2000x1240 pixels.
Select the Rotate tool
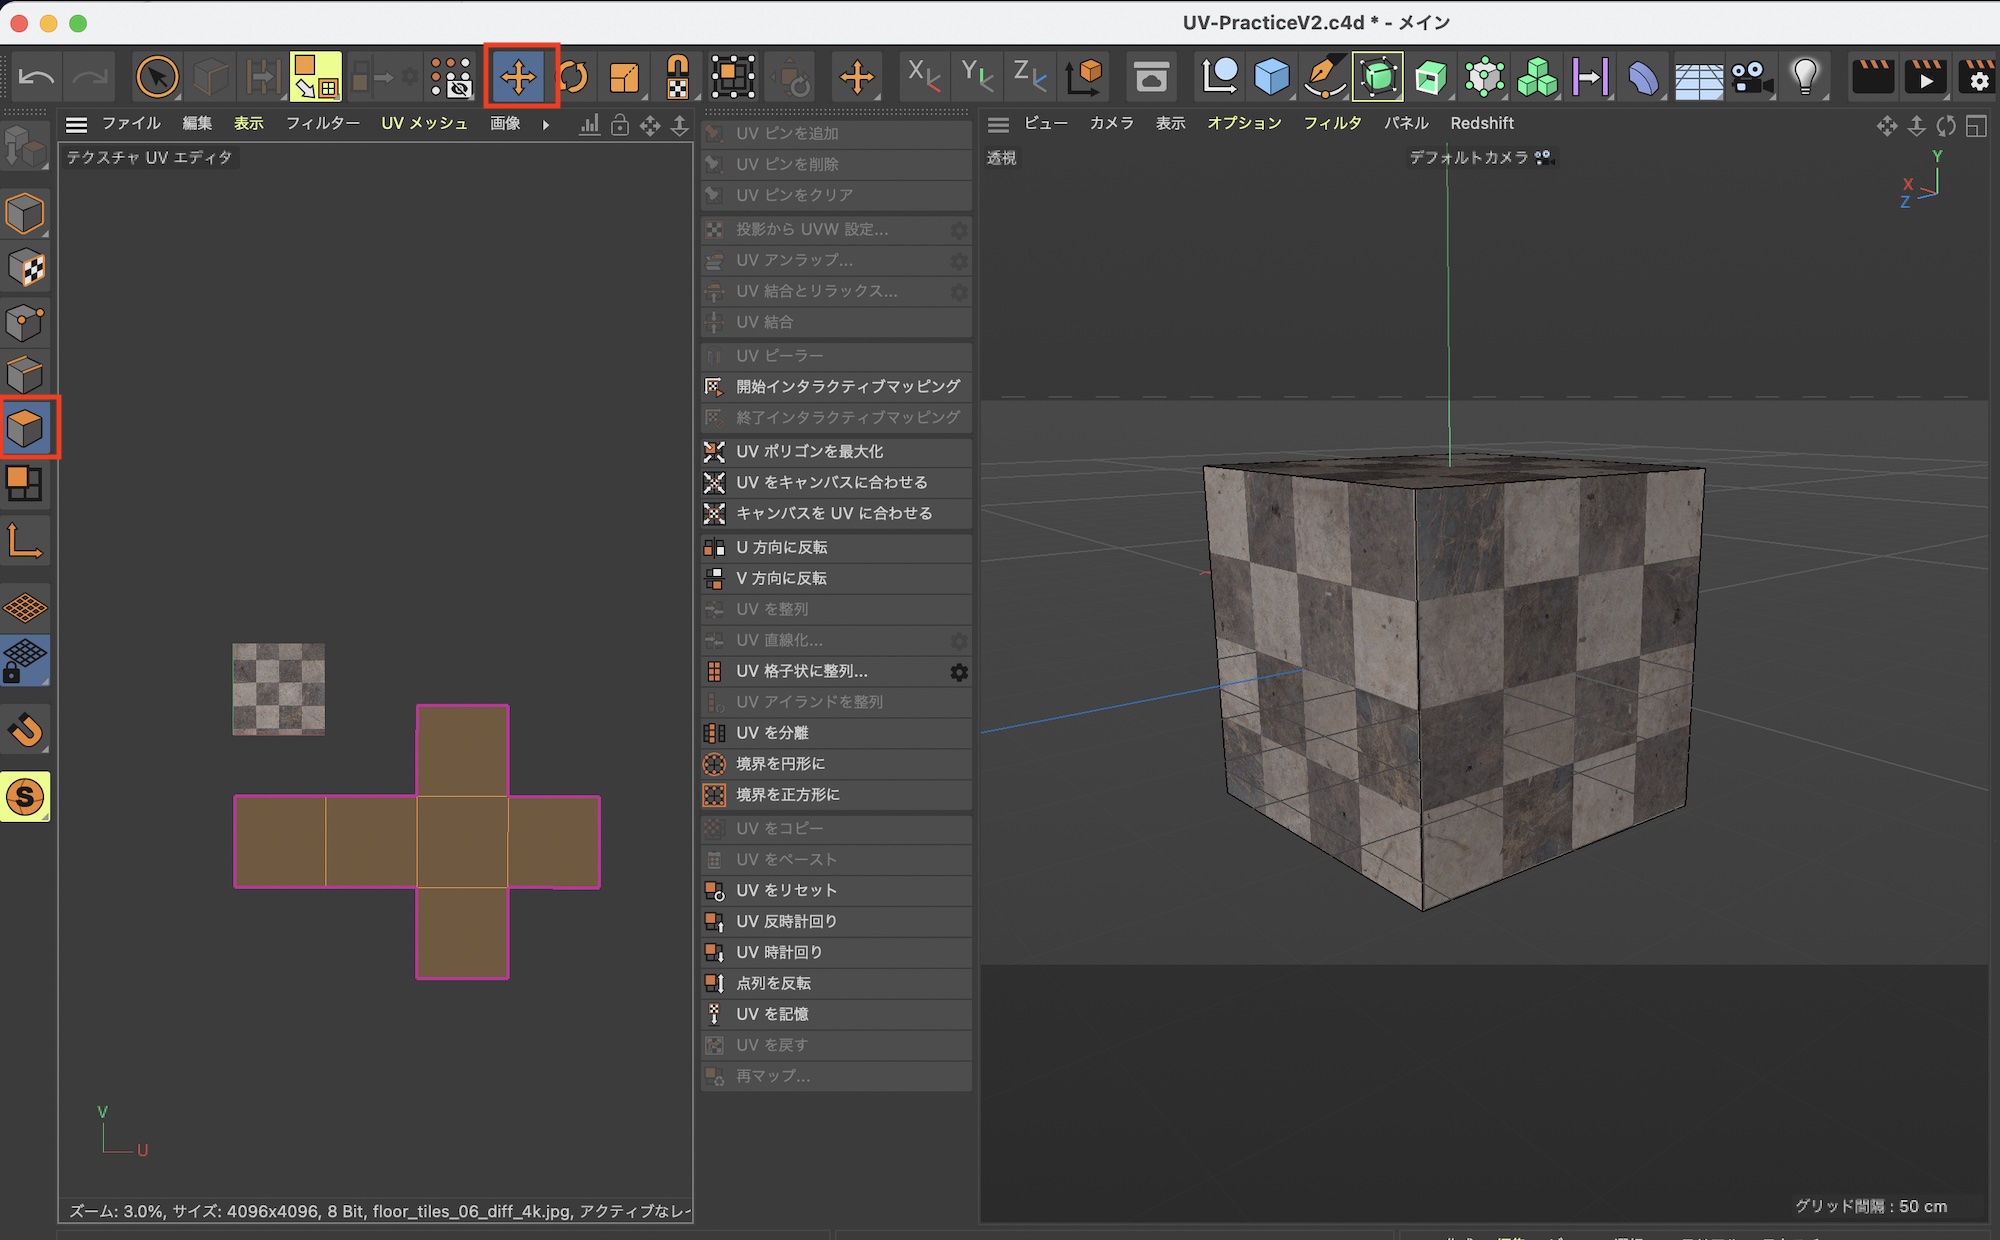pos(573,77)
